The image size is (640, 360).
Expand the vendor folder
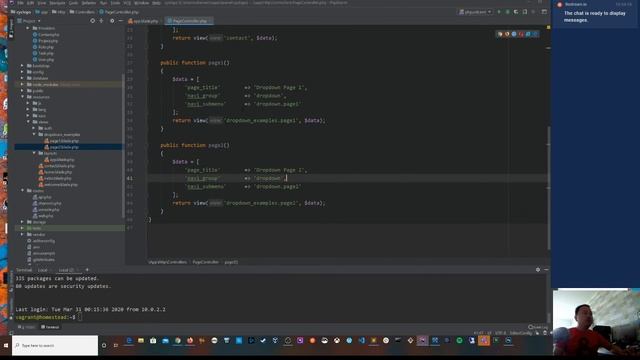point(22,234)
